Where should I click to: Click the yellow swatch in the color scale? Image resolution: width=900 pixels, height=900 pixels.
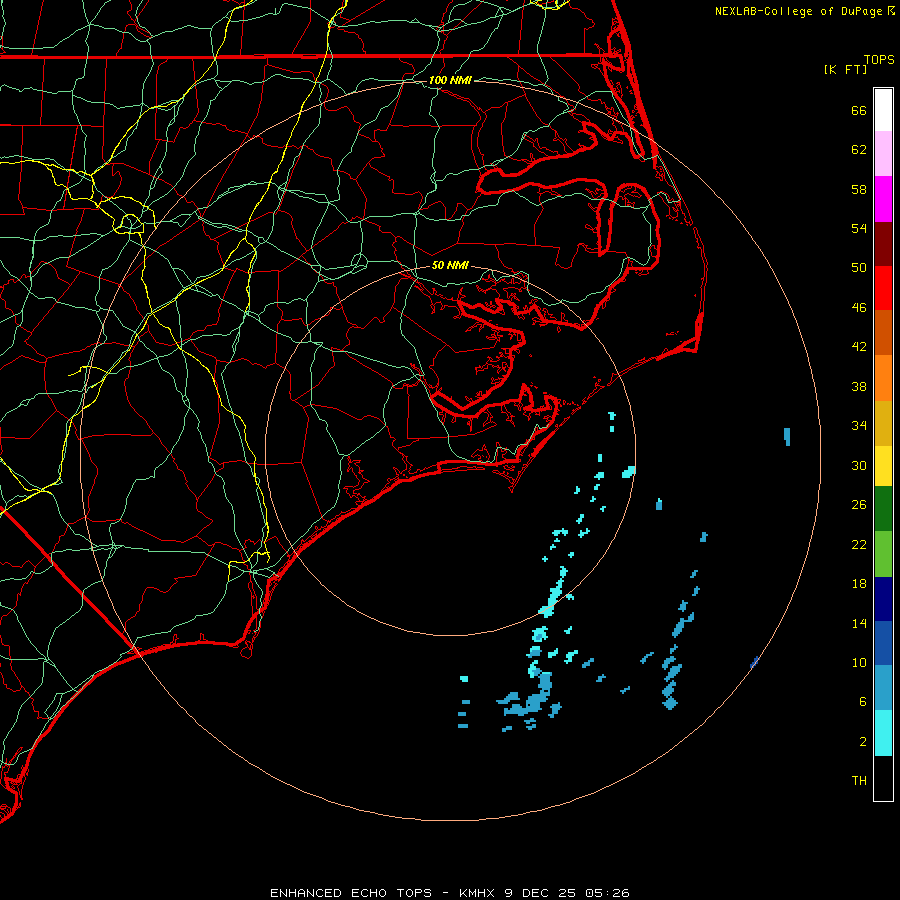click(883, 466)
